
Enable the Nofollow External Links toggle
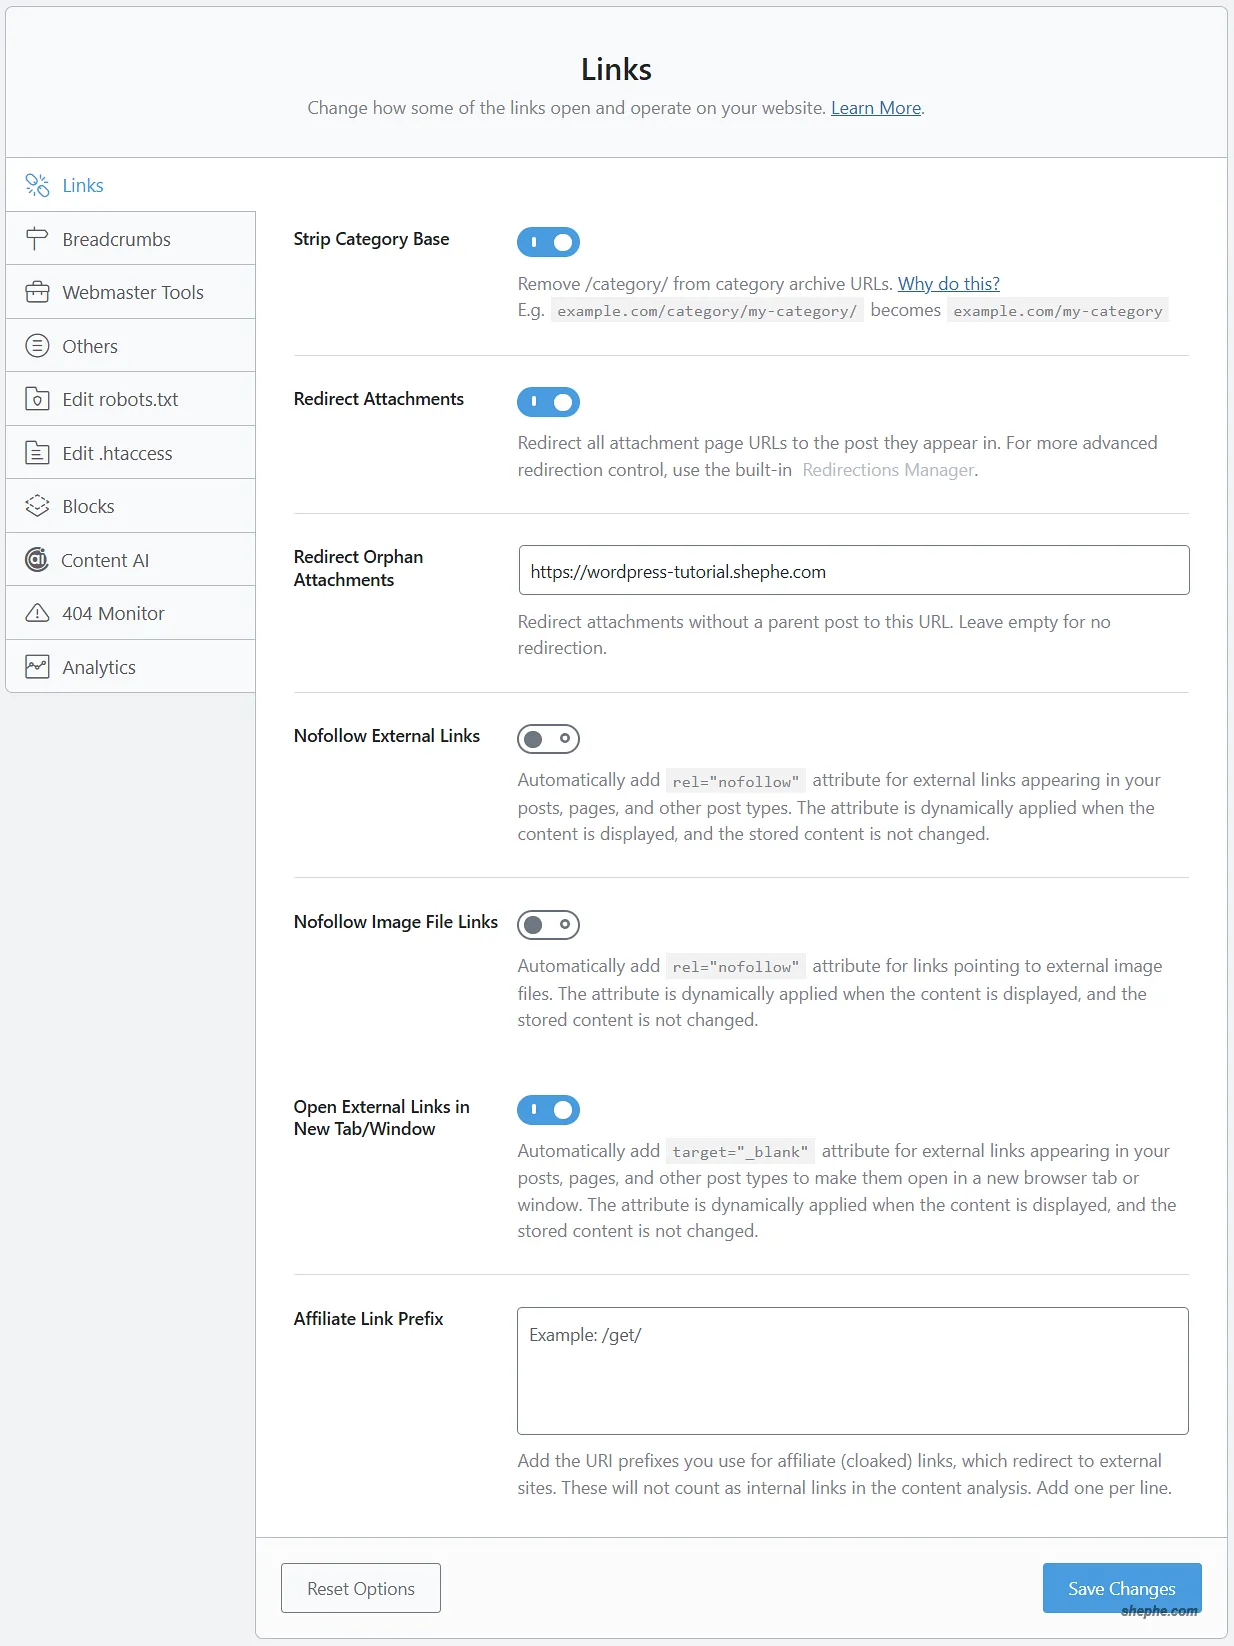point(548,739)
